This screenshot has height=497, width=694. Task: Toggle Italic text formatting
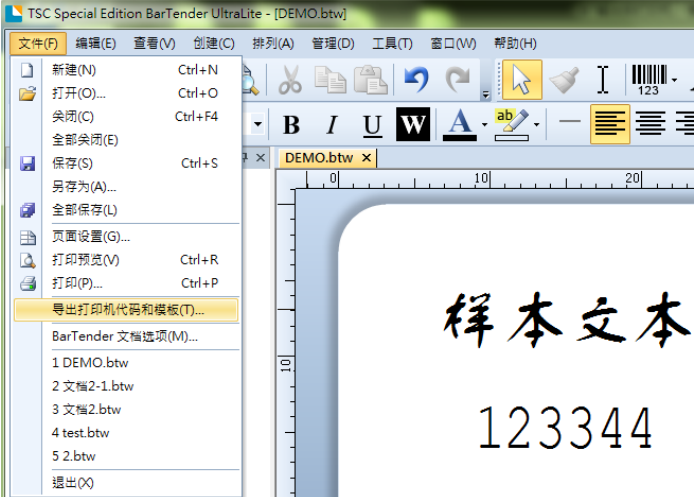click(x=332, y=125)
